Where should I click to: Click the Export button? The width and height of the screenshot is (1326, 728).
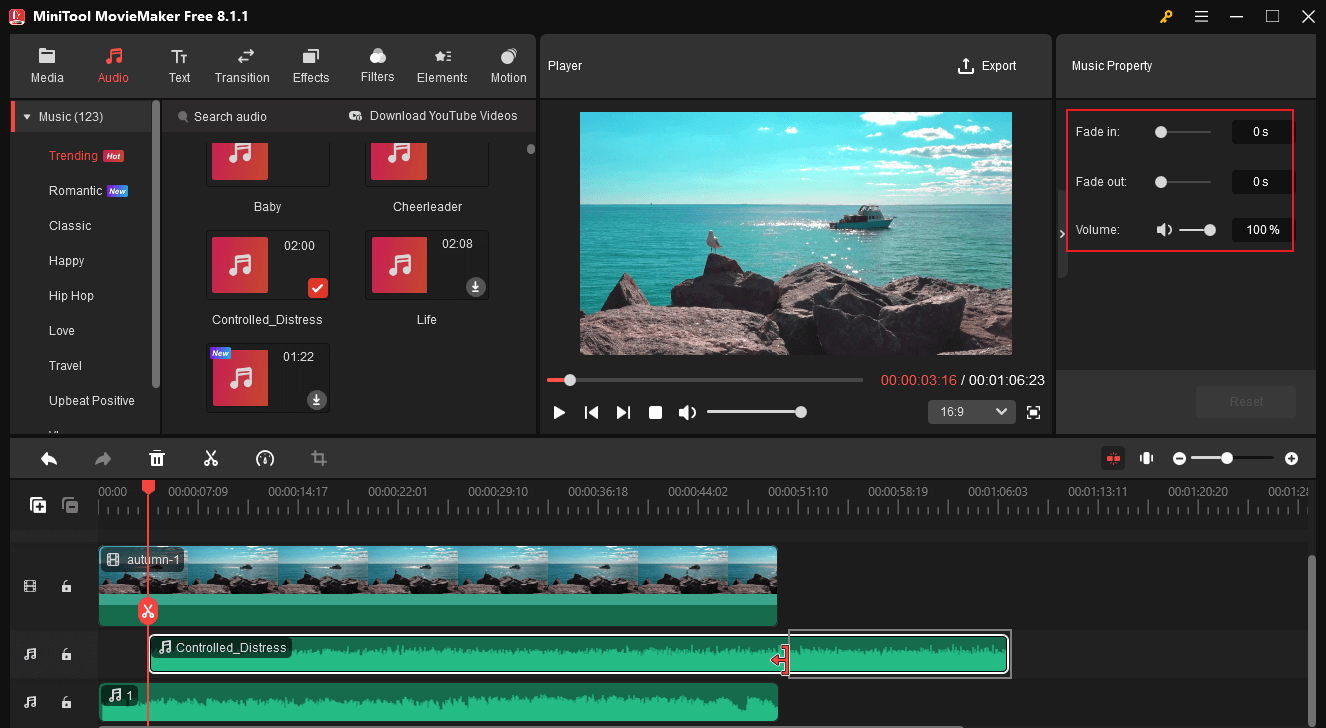[987, 66]
